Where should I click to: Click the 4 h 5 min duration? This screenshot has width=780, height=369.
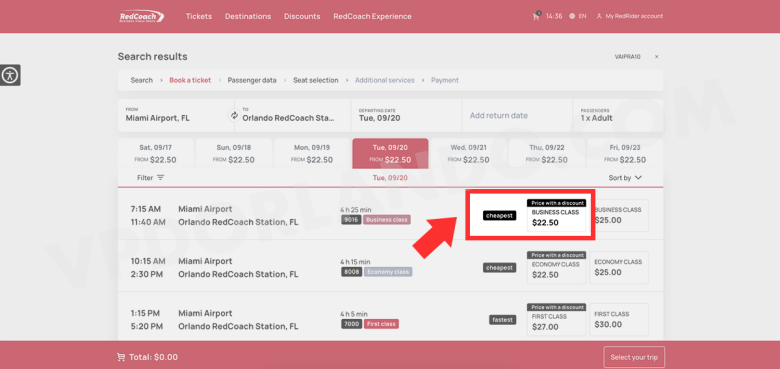(x=354, y=314)
